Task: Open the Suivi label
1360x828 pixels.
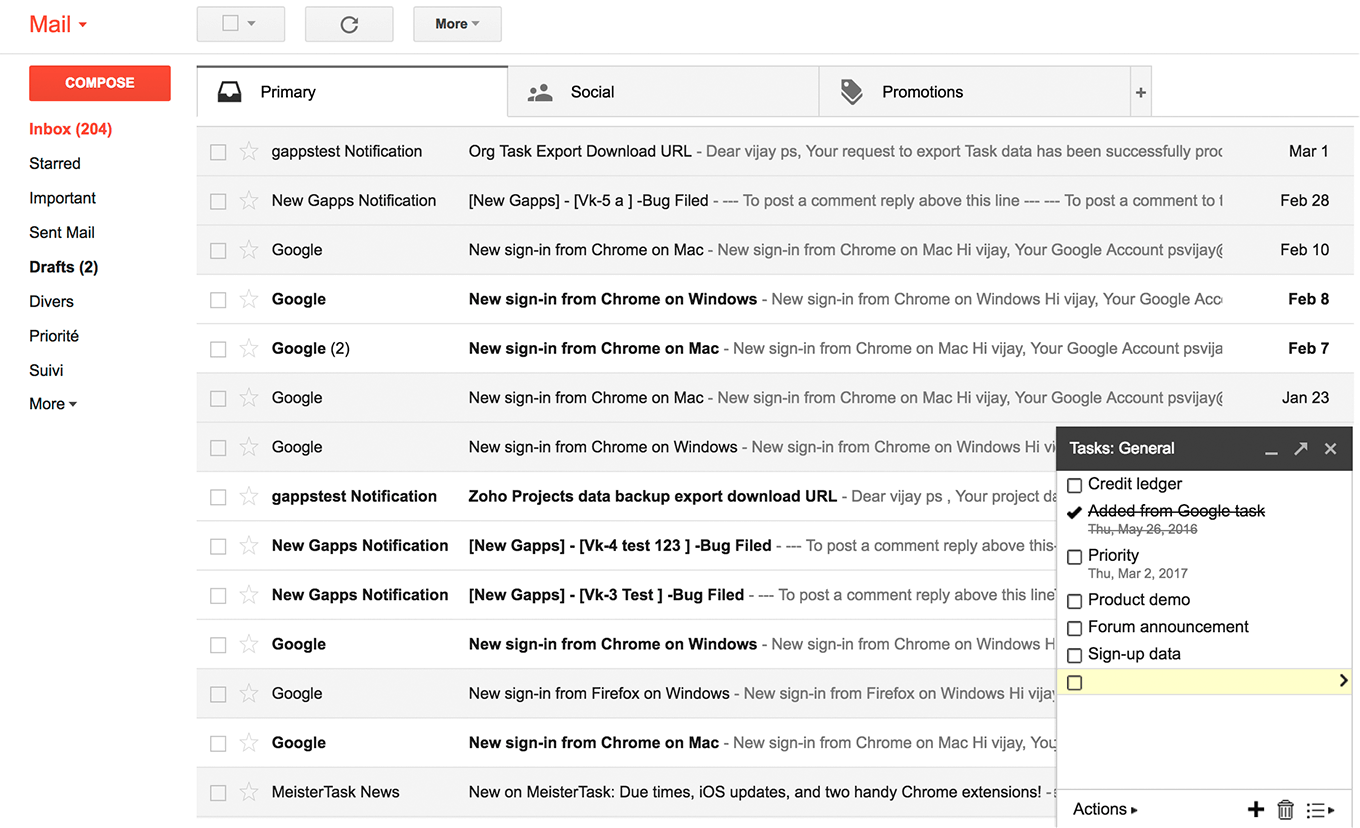Action: [x=46, y=370]
